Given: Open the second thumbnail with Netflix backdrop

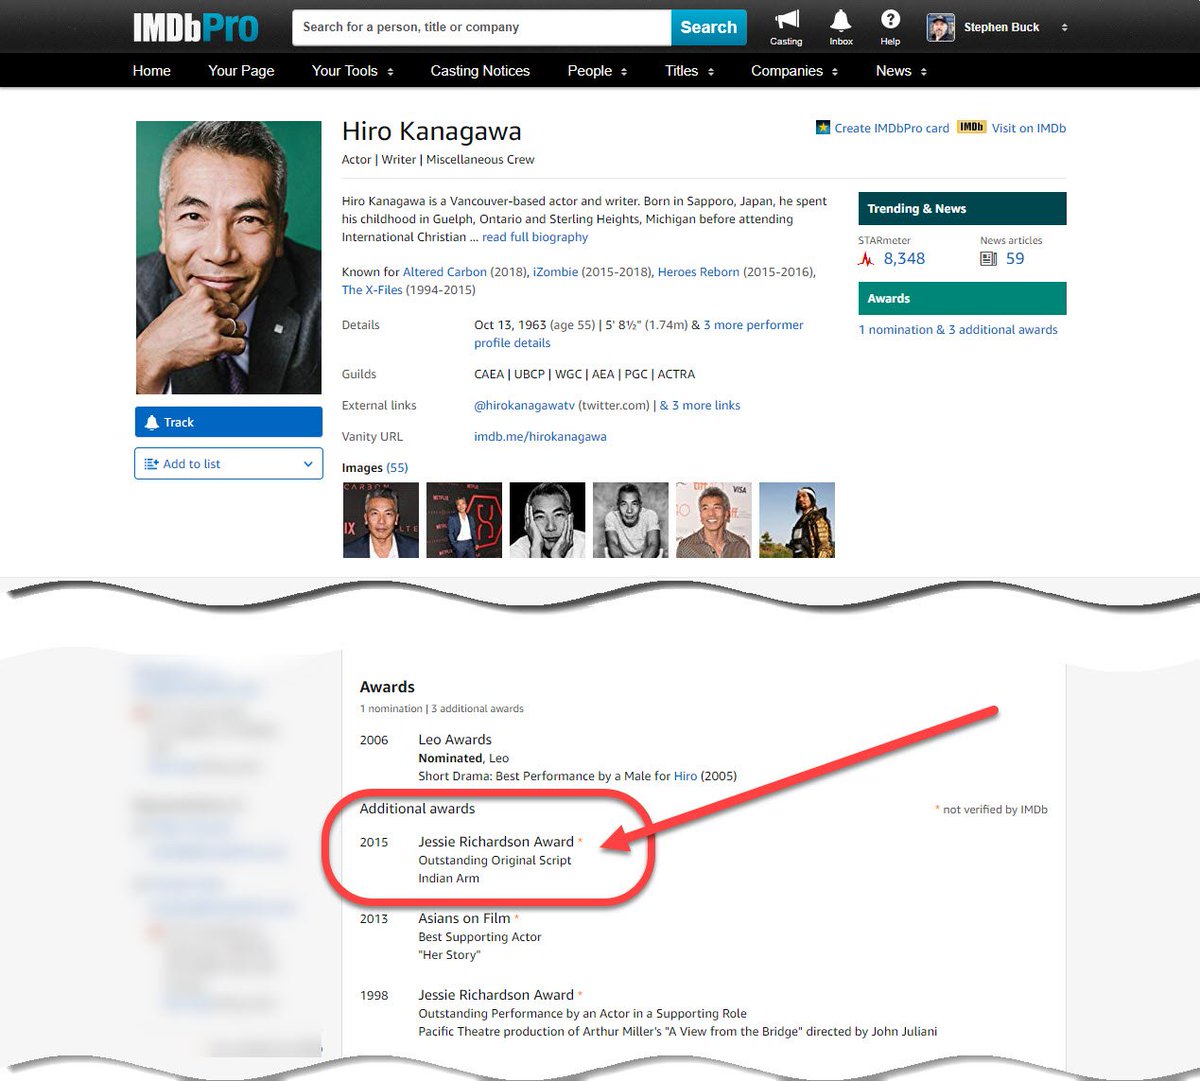Looking at the screenshot, I should pos(464,520).
